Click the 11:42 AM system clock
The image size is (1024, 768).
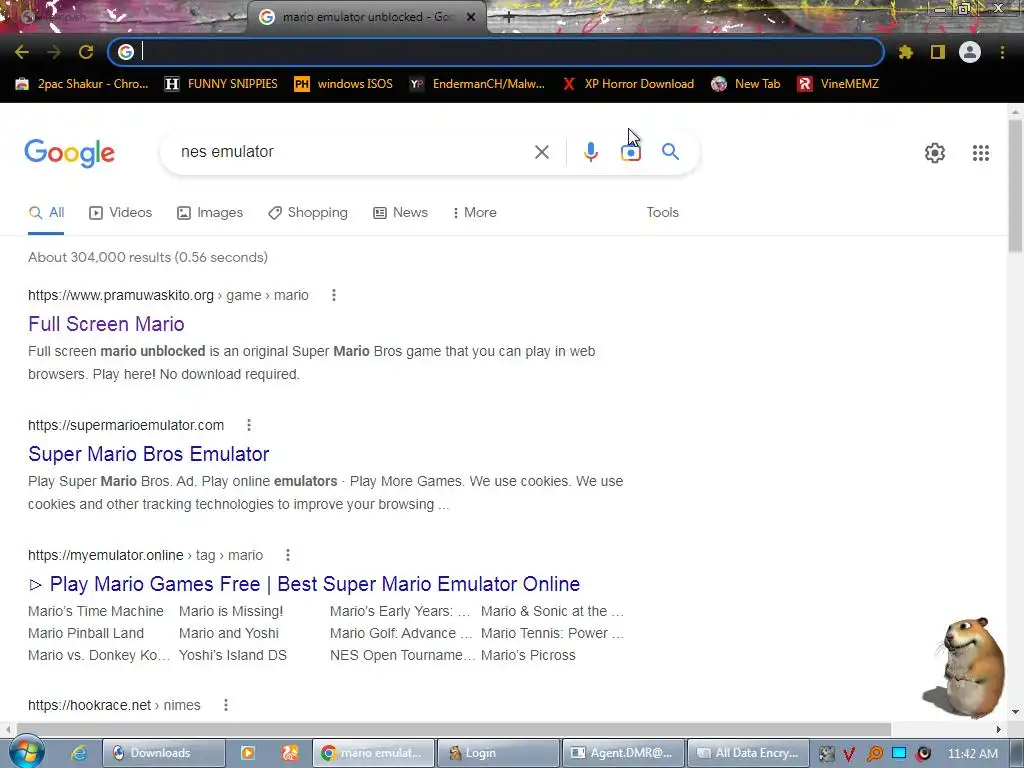(x=972, y=754)
